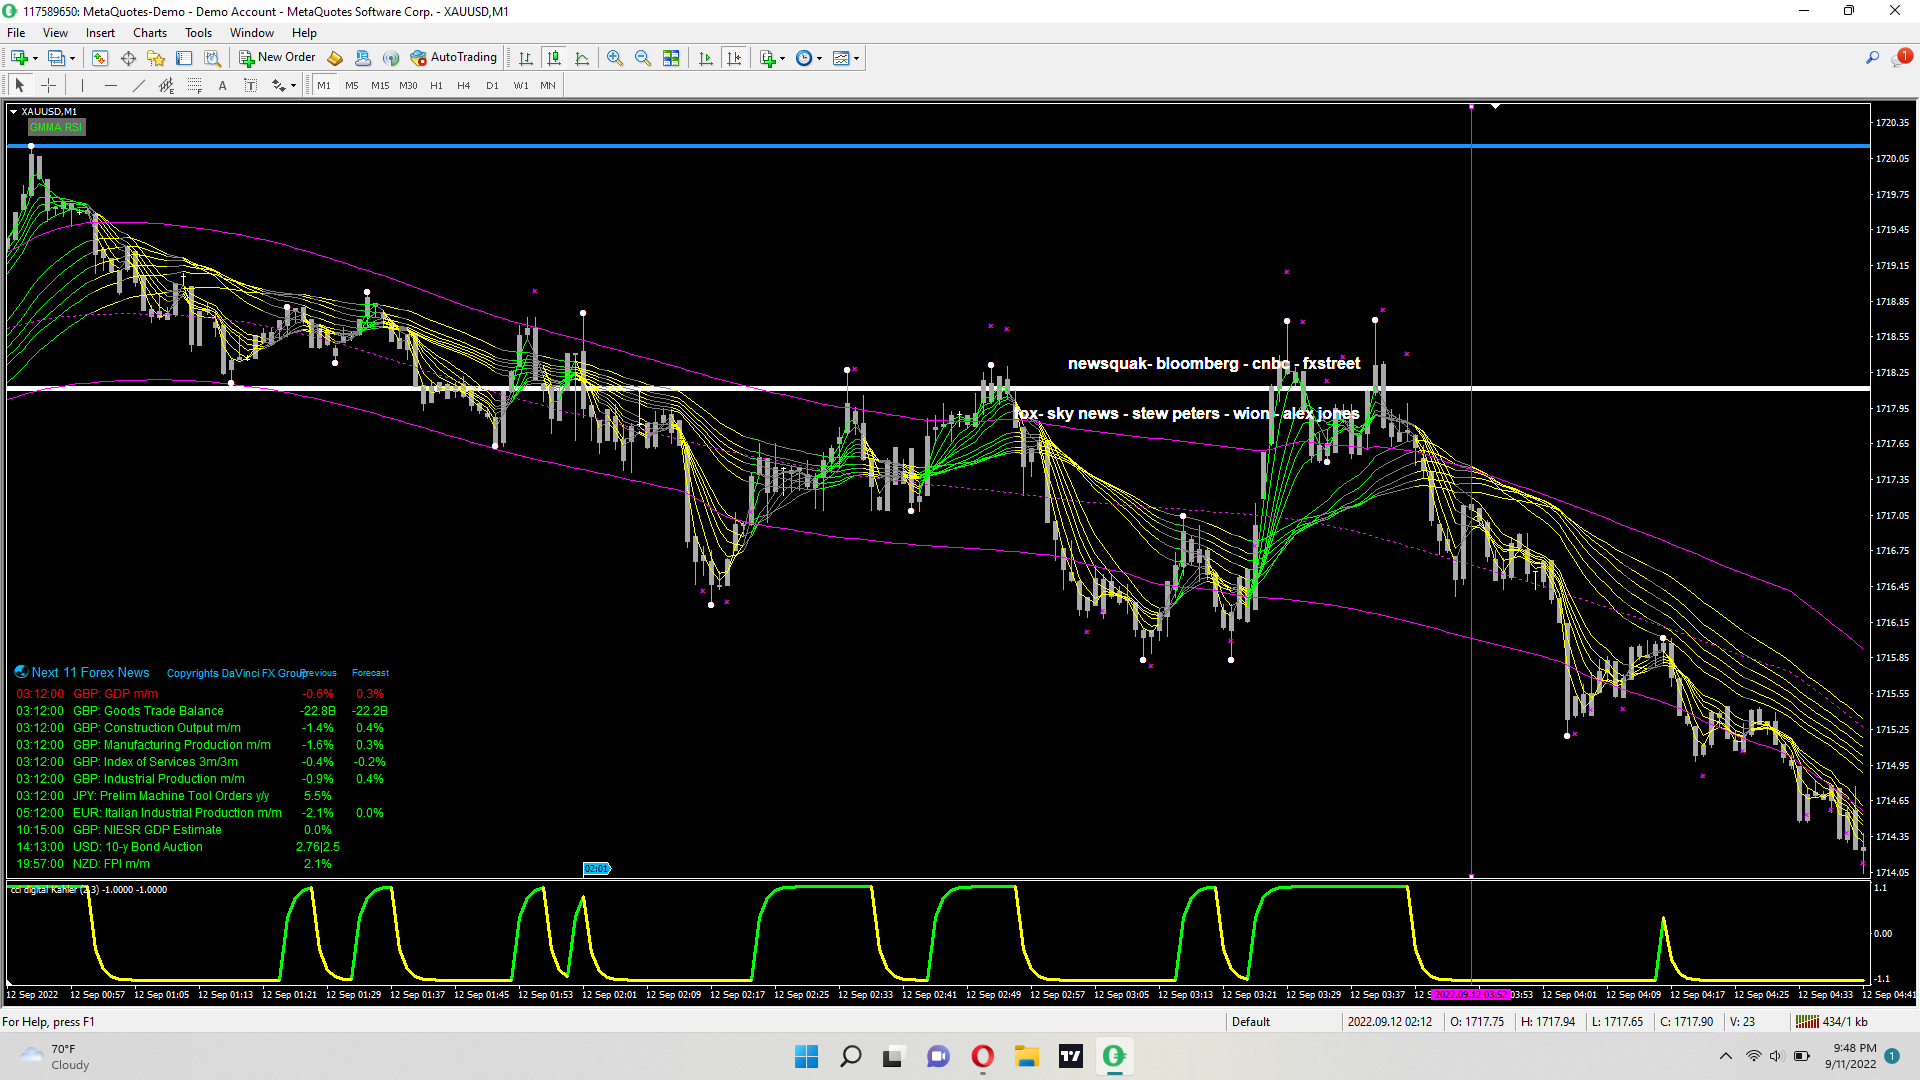Toggle chart auto scroll
The height and width of the screenshot is (1080, 1920).
pos(706,58)
